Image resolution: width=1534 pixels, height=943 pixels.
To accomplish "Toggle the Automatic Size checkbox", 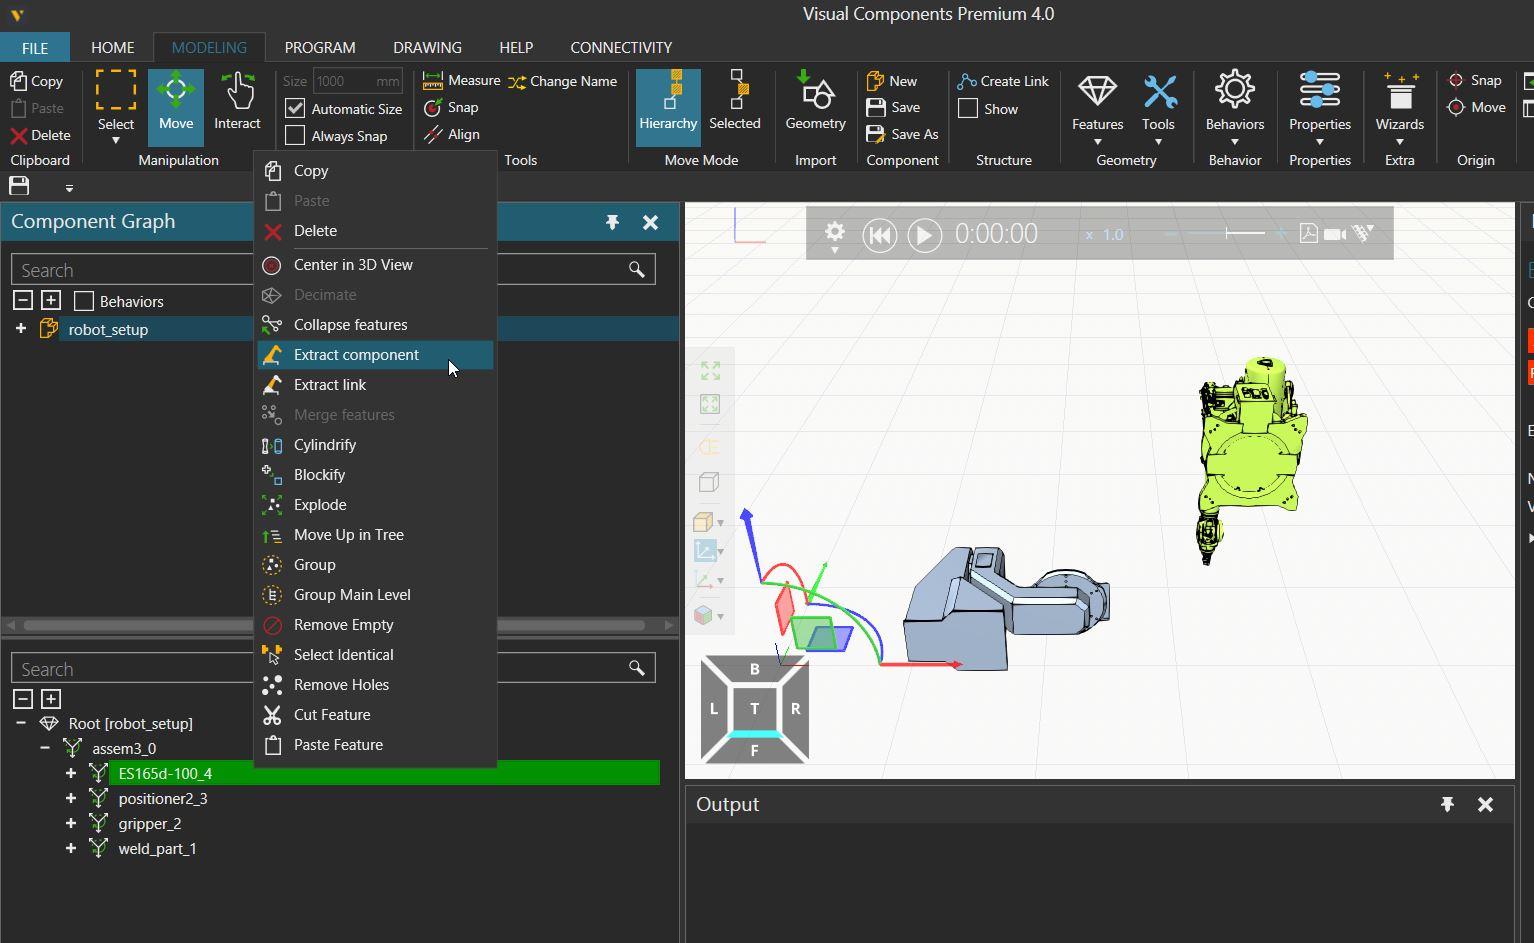I will point(295,109).
